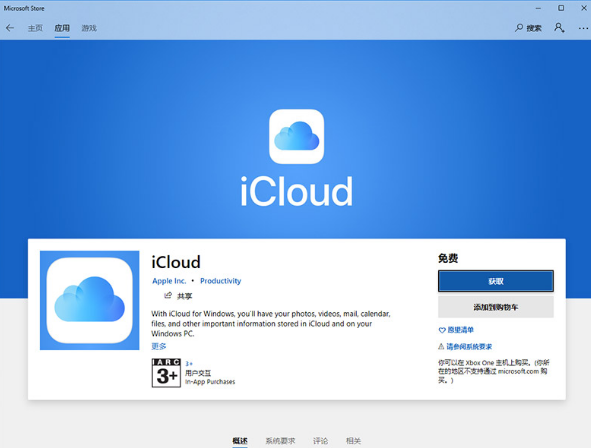
Task: Go back with the back arrow
Action: 10,28
